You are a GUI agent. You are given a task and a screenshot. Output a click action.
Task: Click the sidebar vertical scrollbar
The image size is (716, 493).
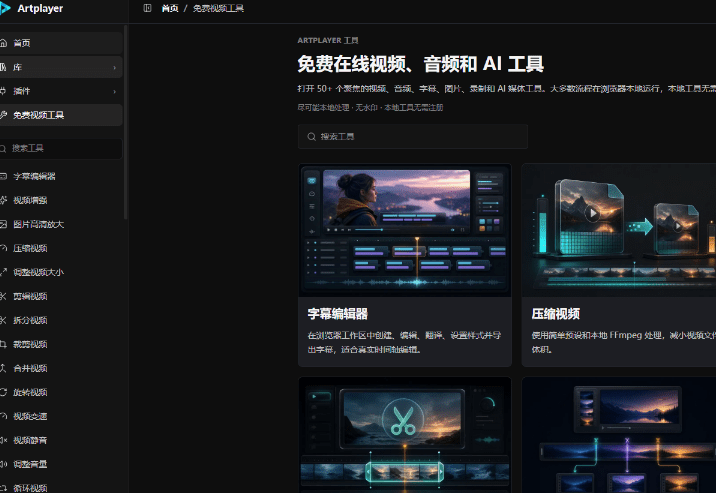point(126,122)
